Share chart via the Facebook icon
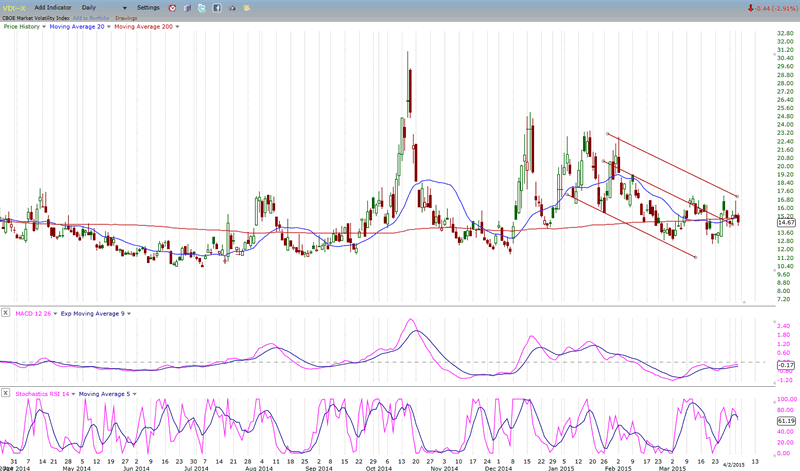800x471 pixels. coord(216,7)
